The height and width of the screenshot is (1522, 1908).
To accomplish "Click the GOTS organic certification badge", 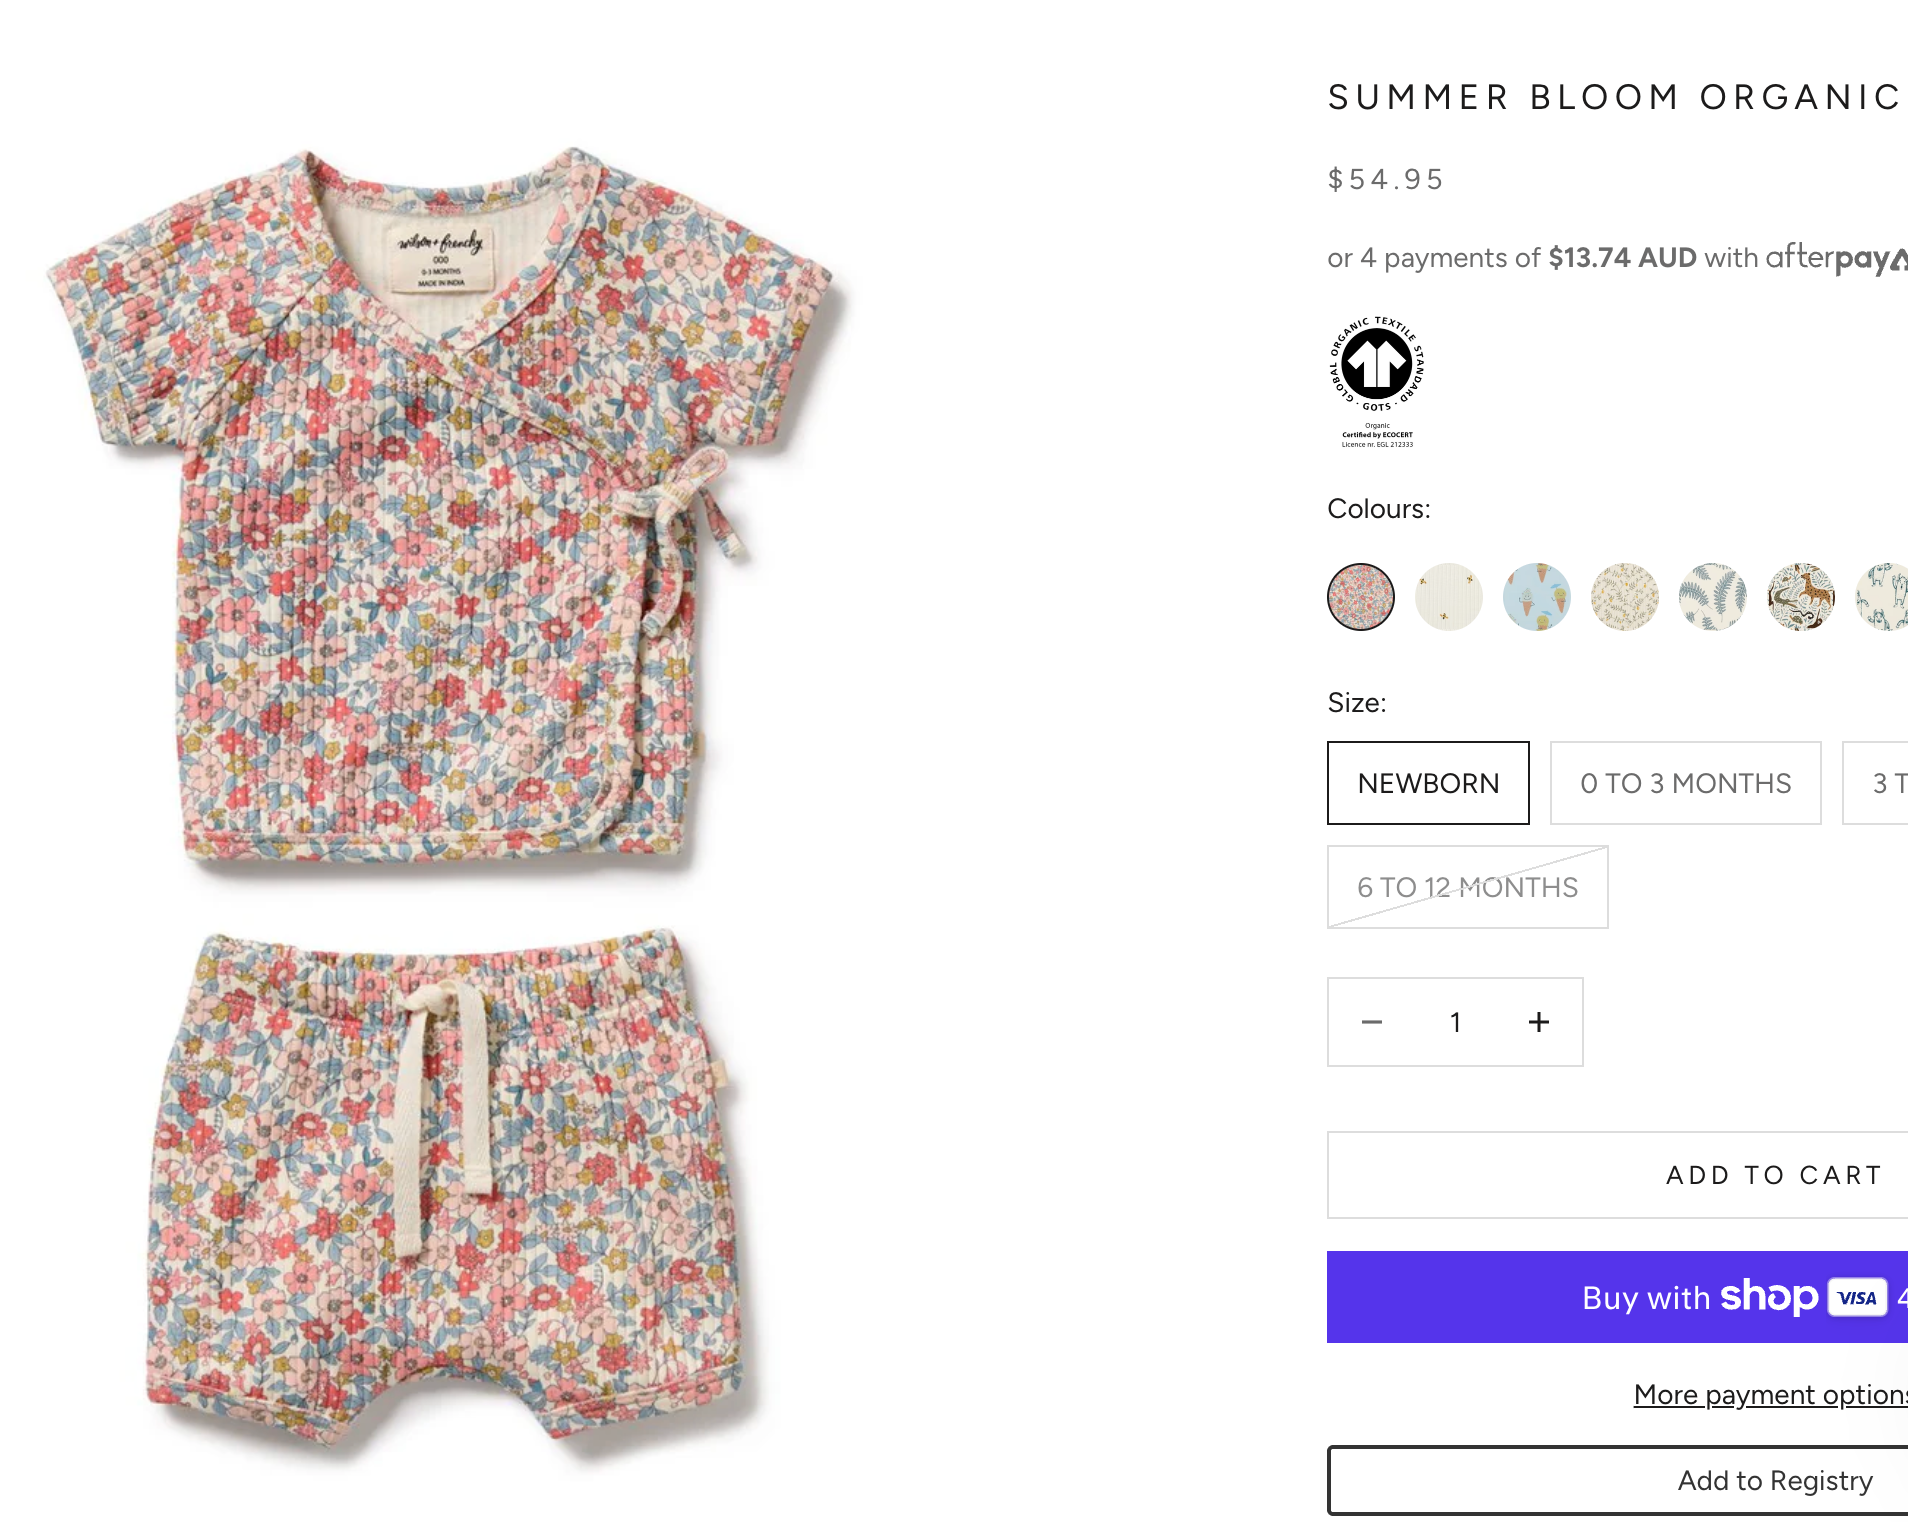I will pyautogui.click(x=1377, y=380).
